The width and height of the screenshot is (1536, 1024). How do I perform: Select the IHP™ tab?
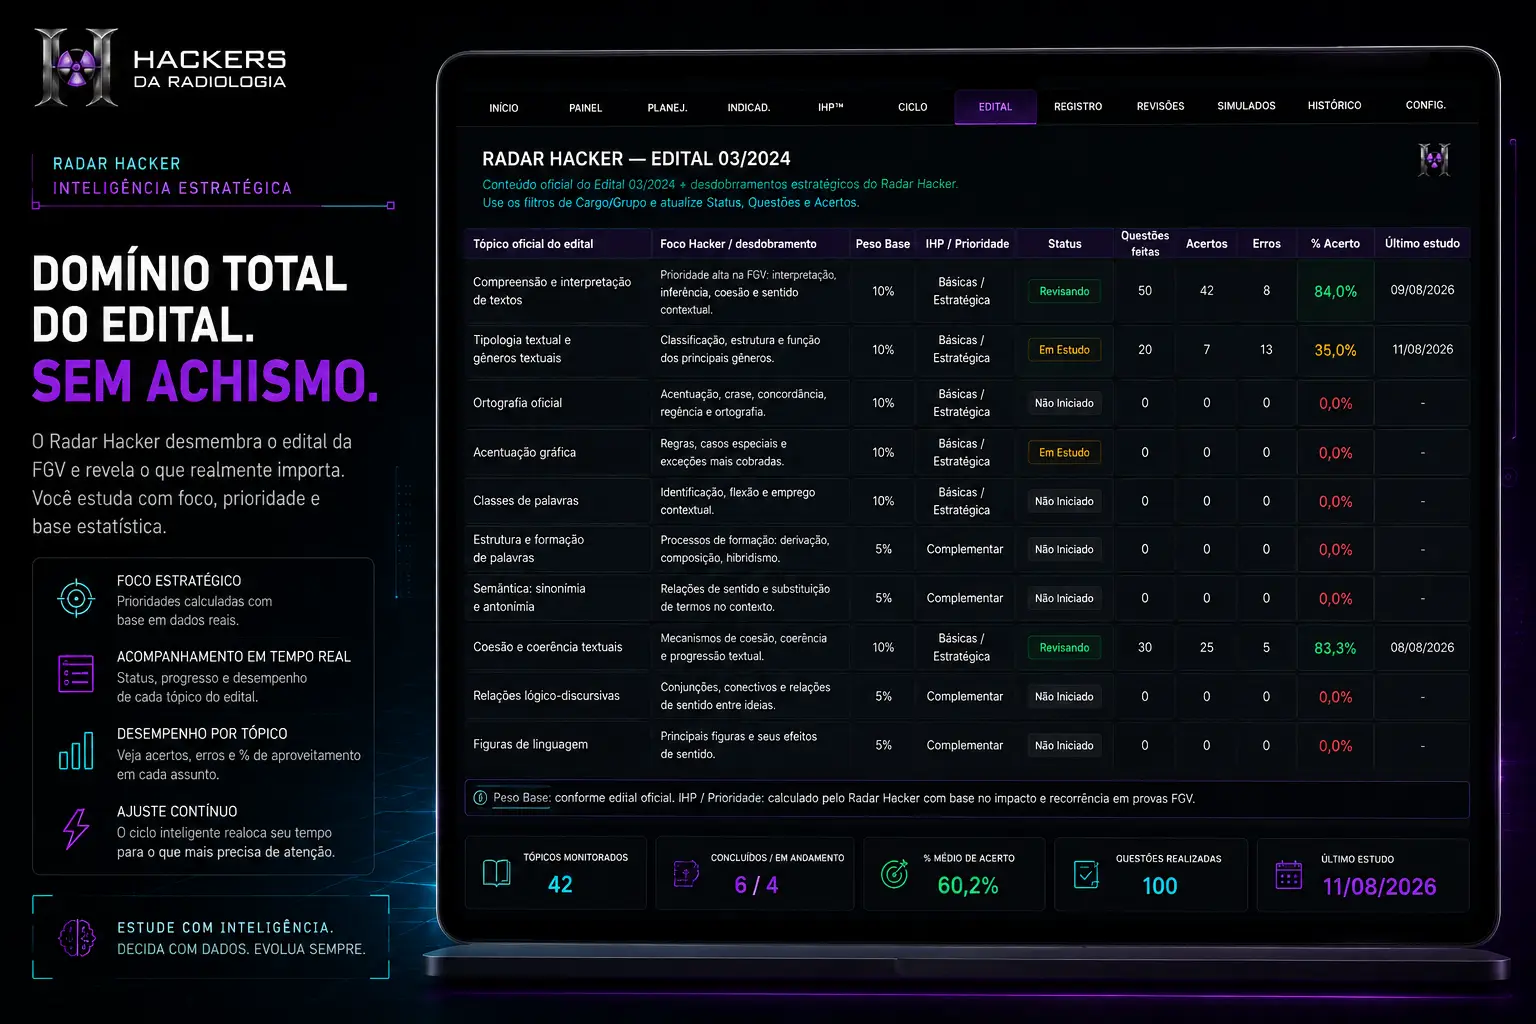click(x=831, y=107)
